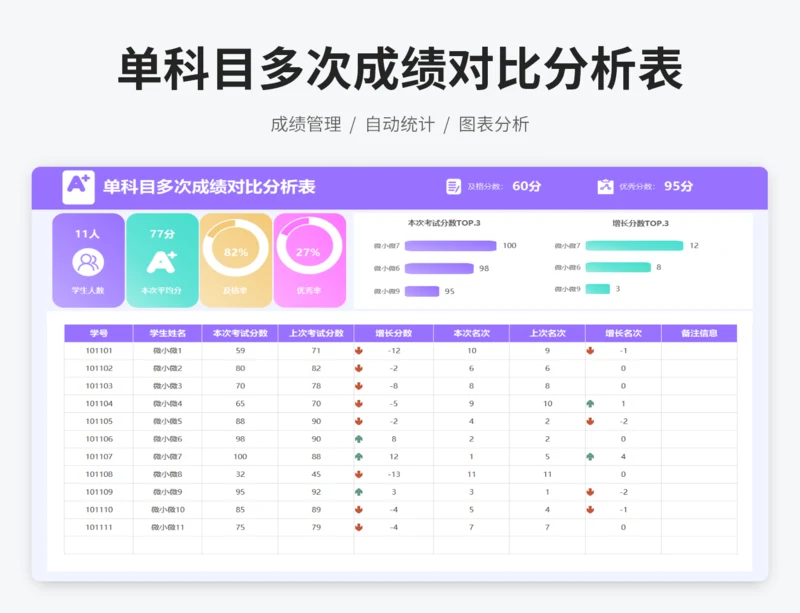Click 增长分数 down arrow in row 101111

click(x=359, y=527)
